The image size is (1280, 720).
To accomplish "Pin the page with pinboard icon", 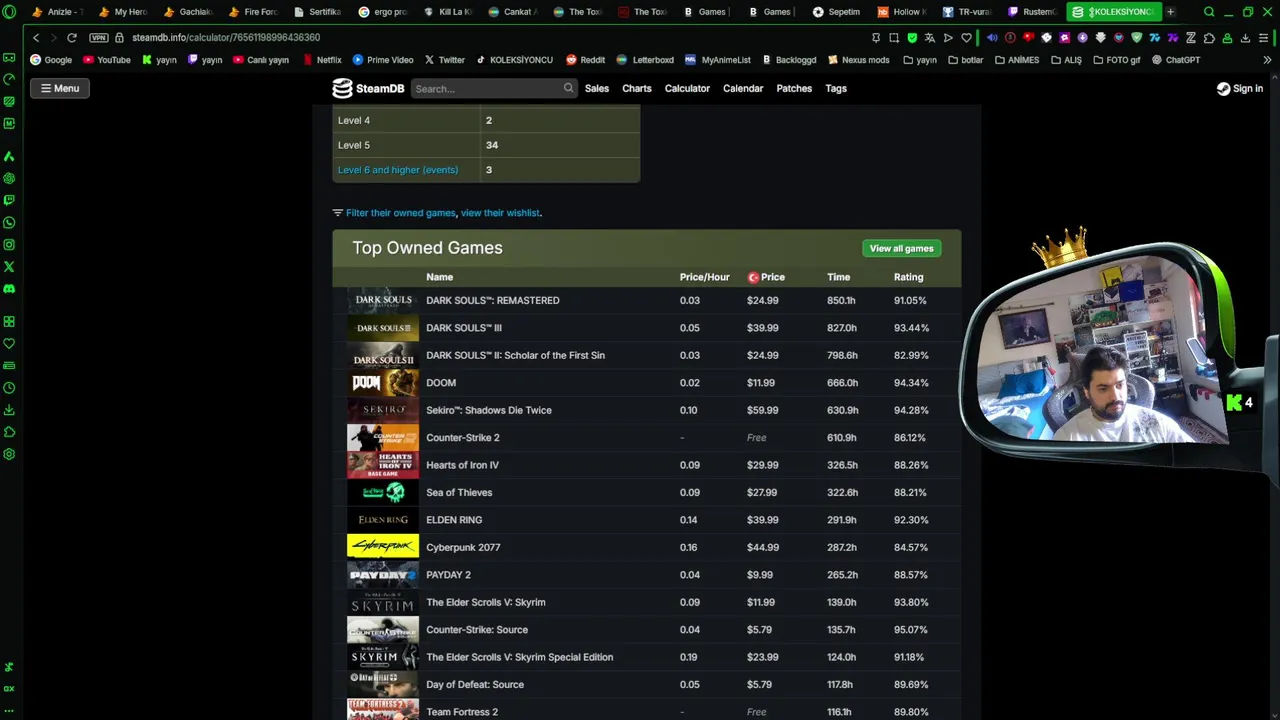I will pyautogui.click(x=875, y=38).
